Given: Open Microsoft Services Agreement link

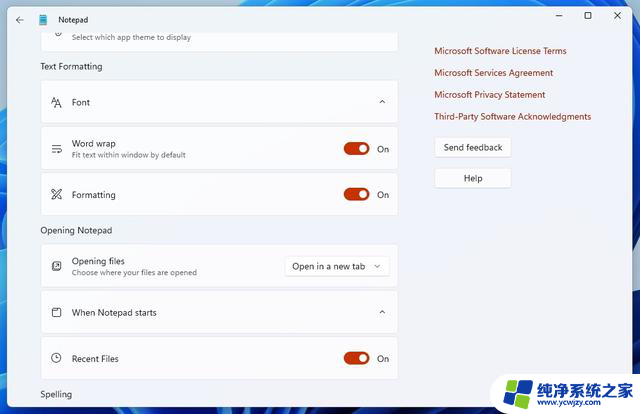Looking at the screenshot, I should (x=493, y=73).
